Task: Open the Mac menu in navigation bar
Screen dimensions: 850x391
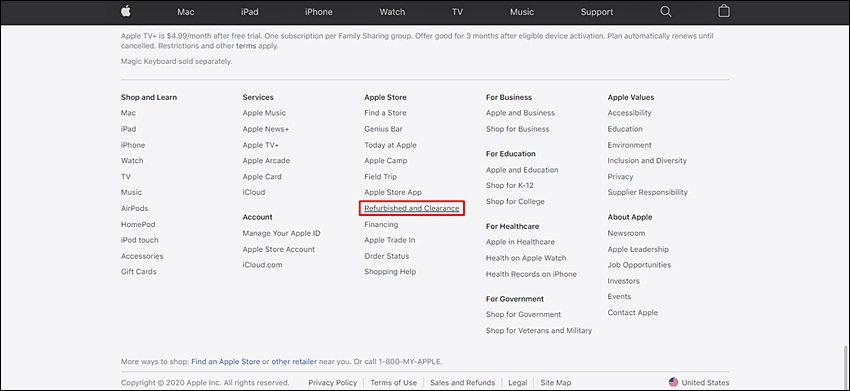Action: pos(186,12)
